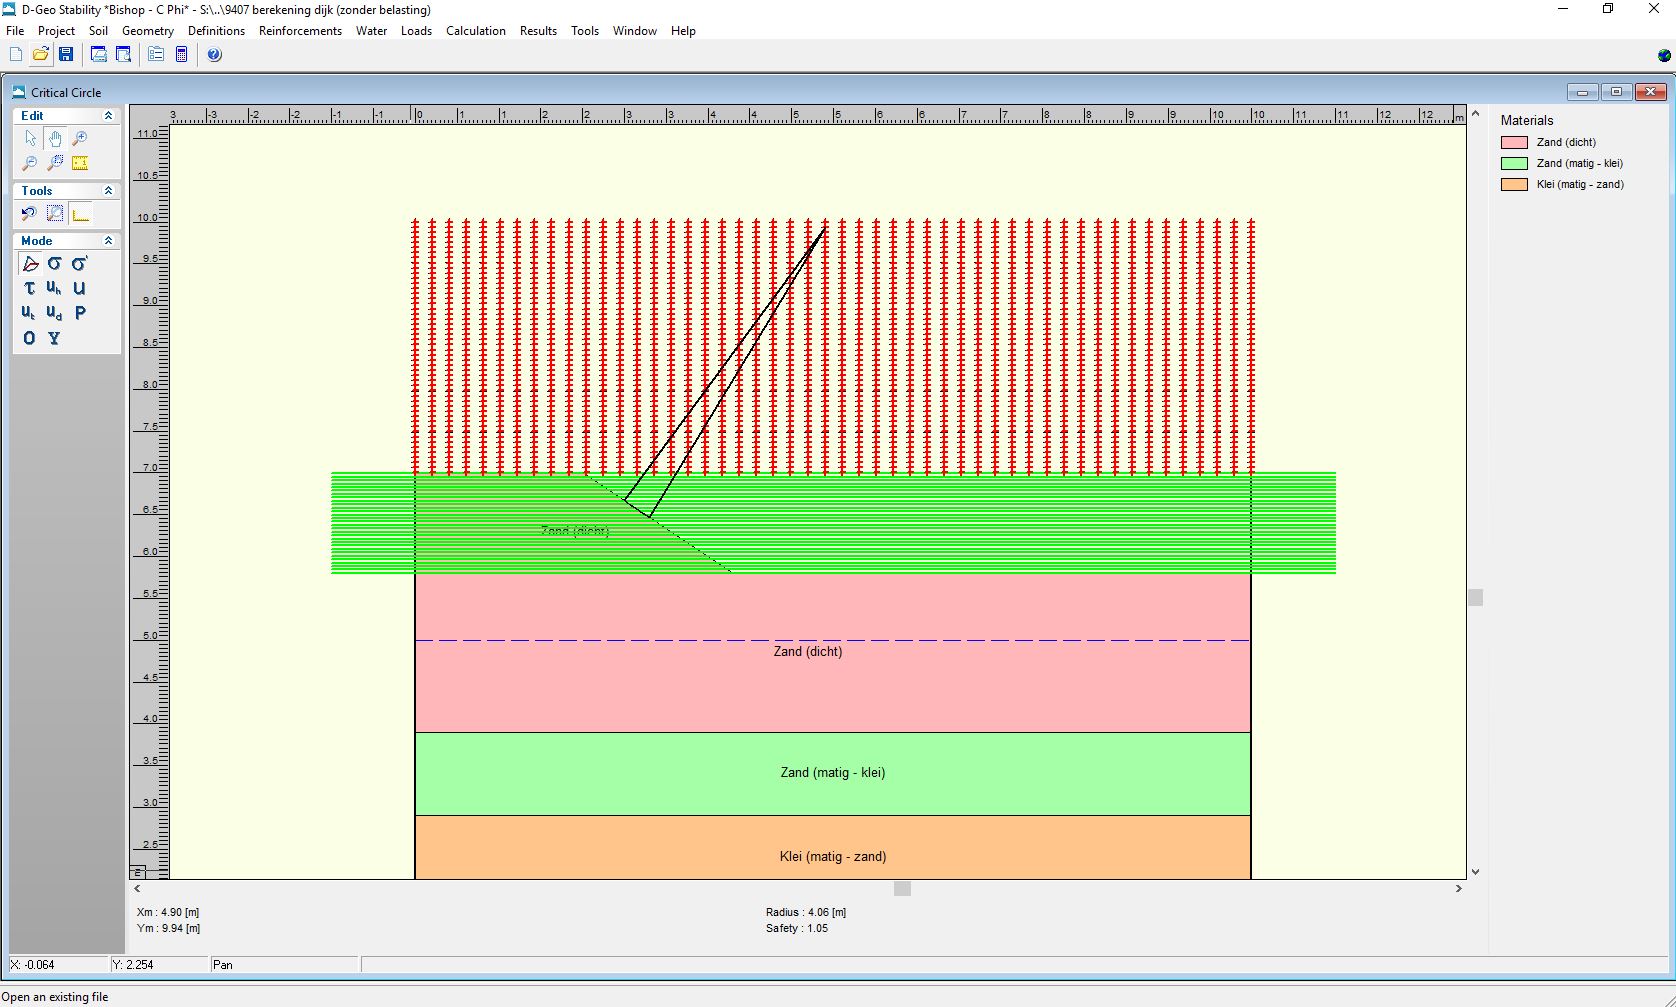Click the Save file toolbar icon
Image resolution: width=1676 pixels, height=1007 pixels.
tap(66, 55)
